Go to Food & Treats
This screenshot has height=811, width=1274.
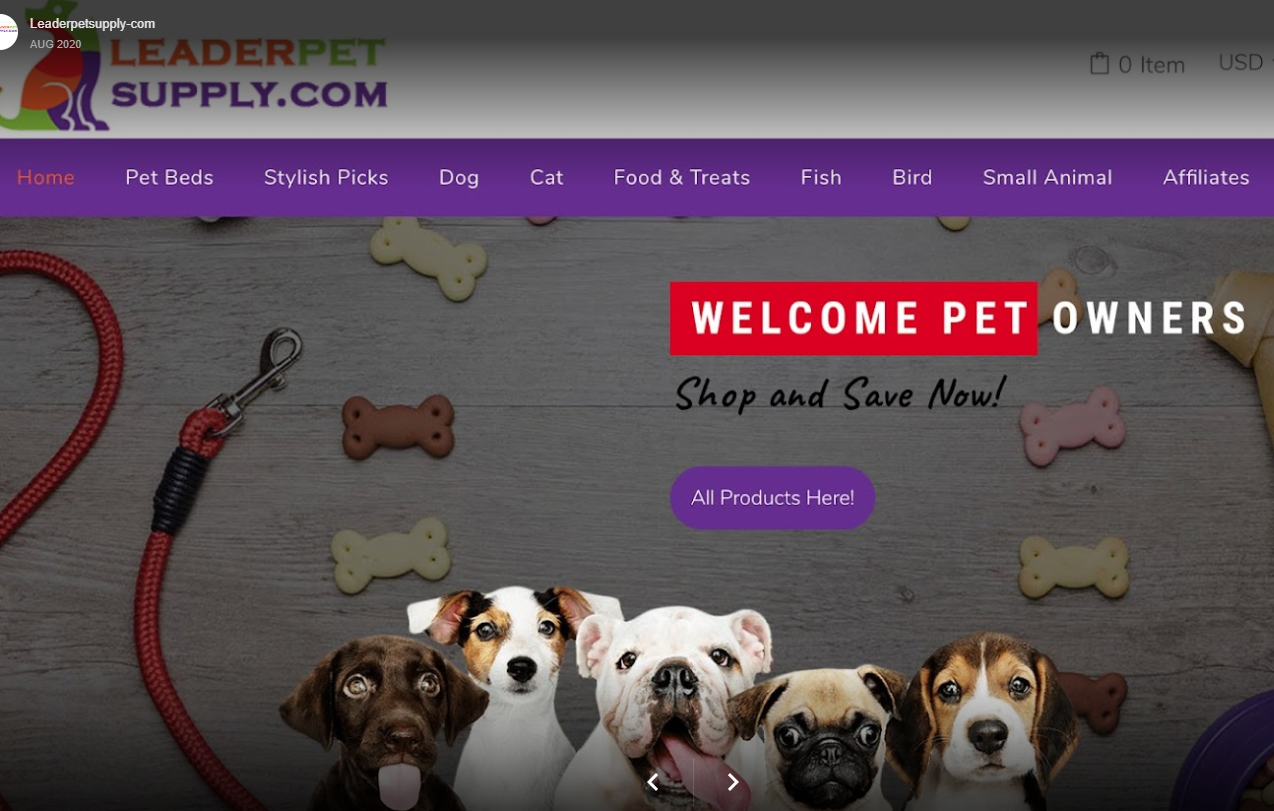coord(682,177)
